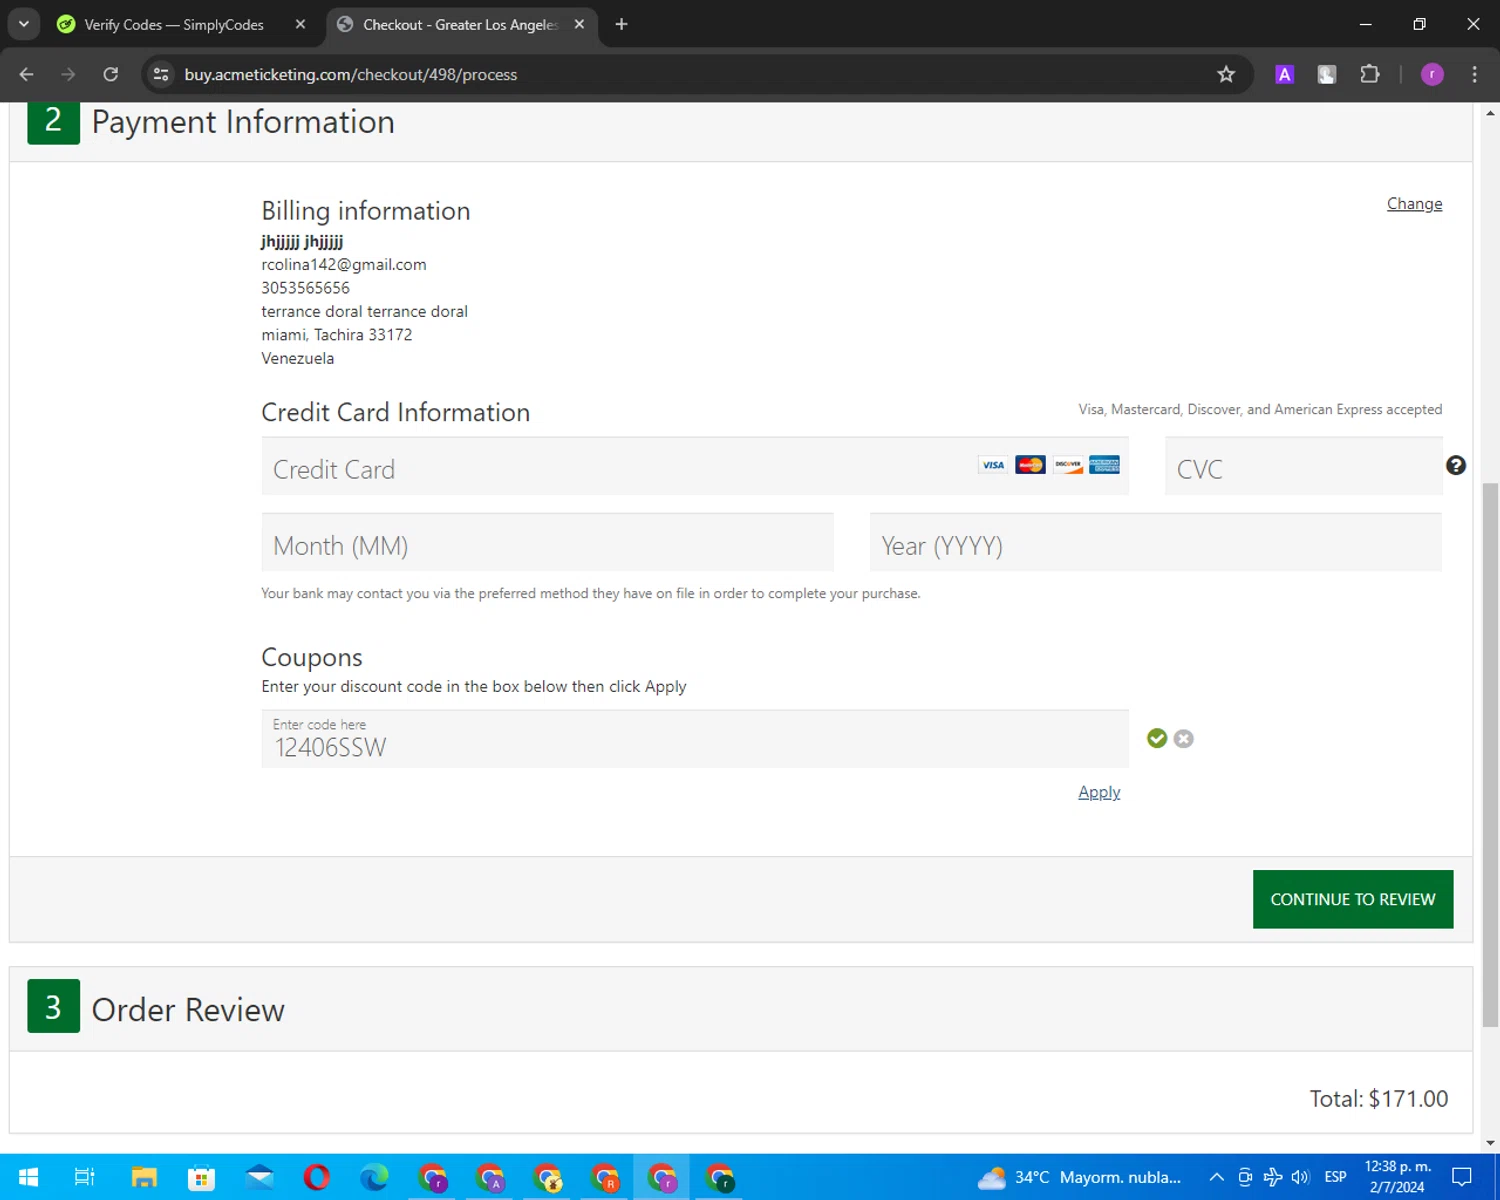
Task: Open Task View on the taskbar
Action: point(85,1177)
